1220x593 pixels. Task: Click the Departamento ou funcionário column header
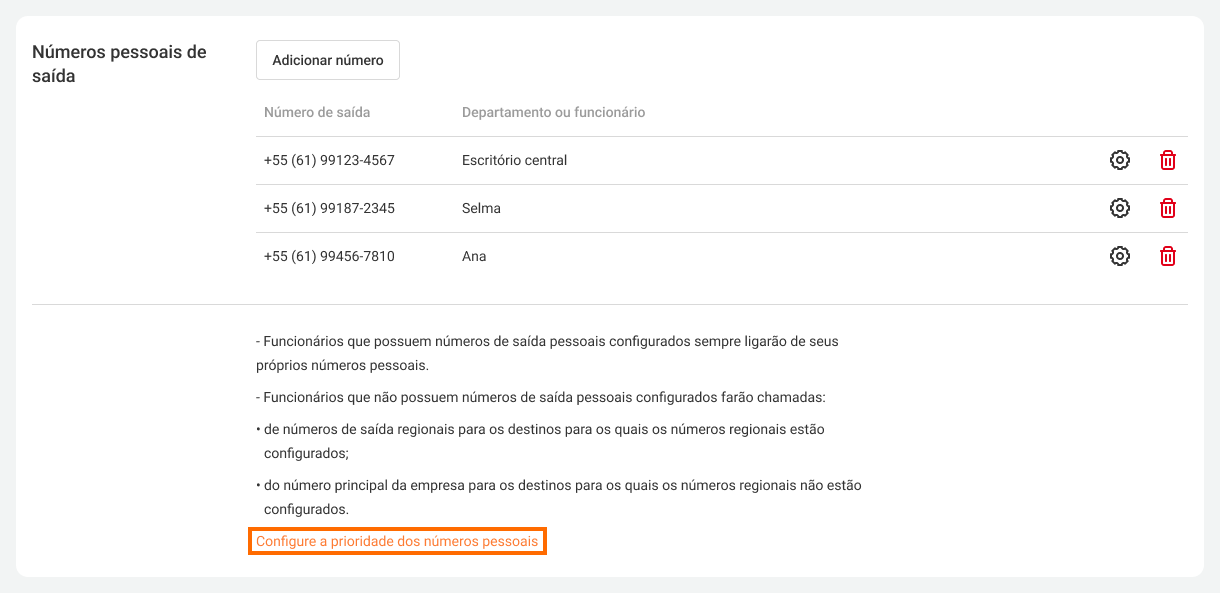[553, 112]
